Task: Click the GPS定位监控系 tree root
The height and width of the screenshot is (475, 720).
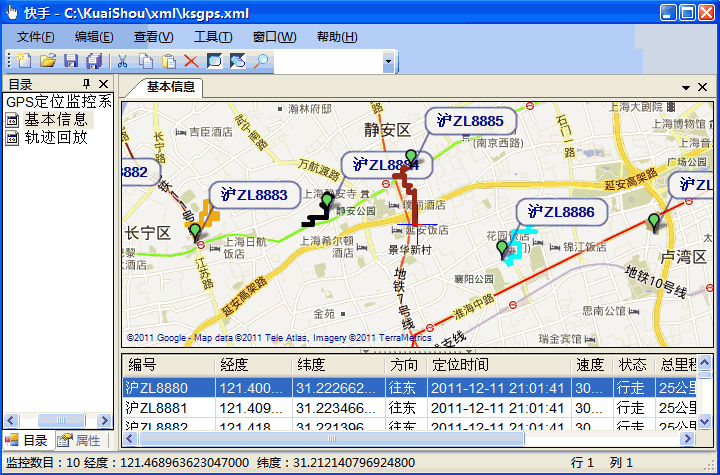Action: click(59, 102)
